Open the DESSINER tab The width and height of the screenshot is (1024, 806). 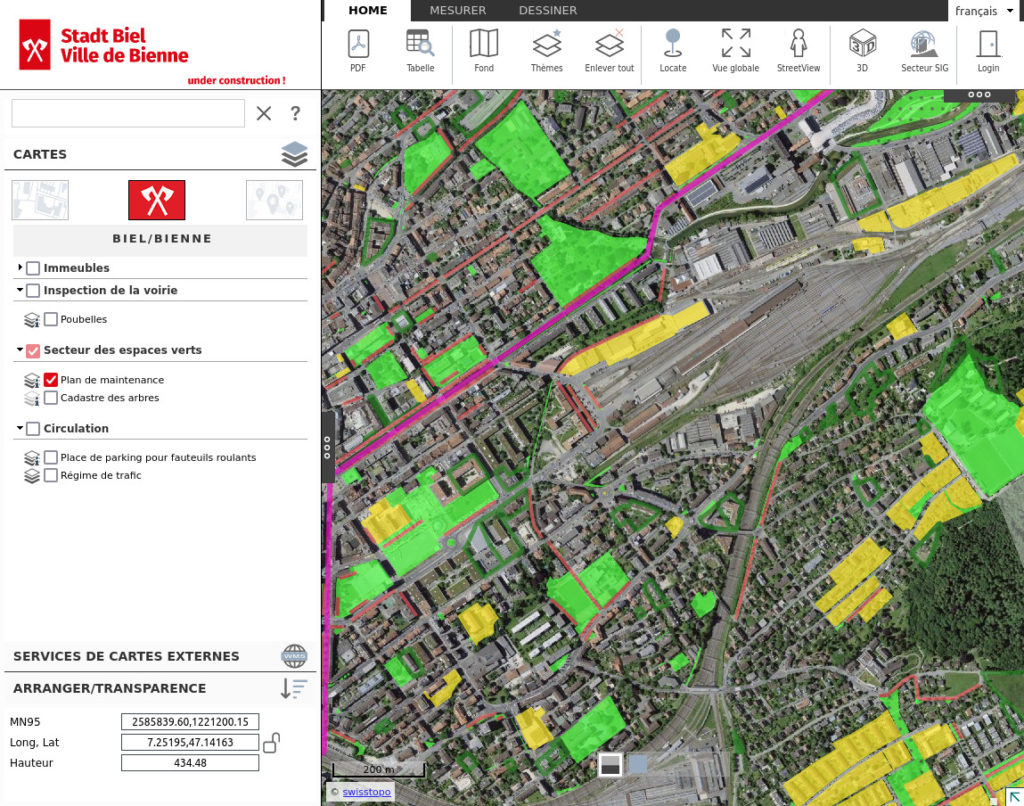point(547,11)
